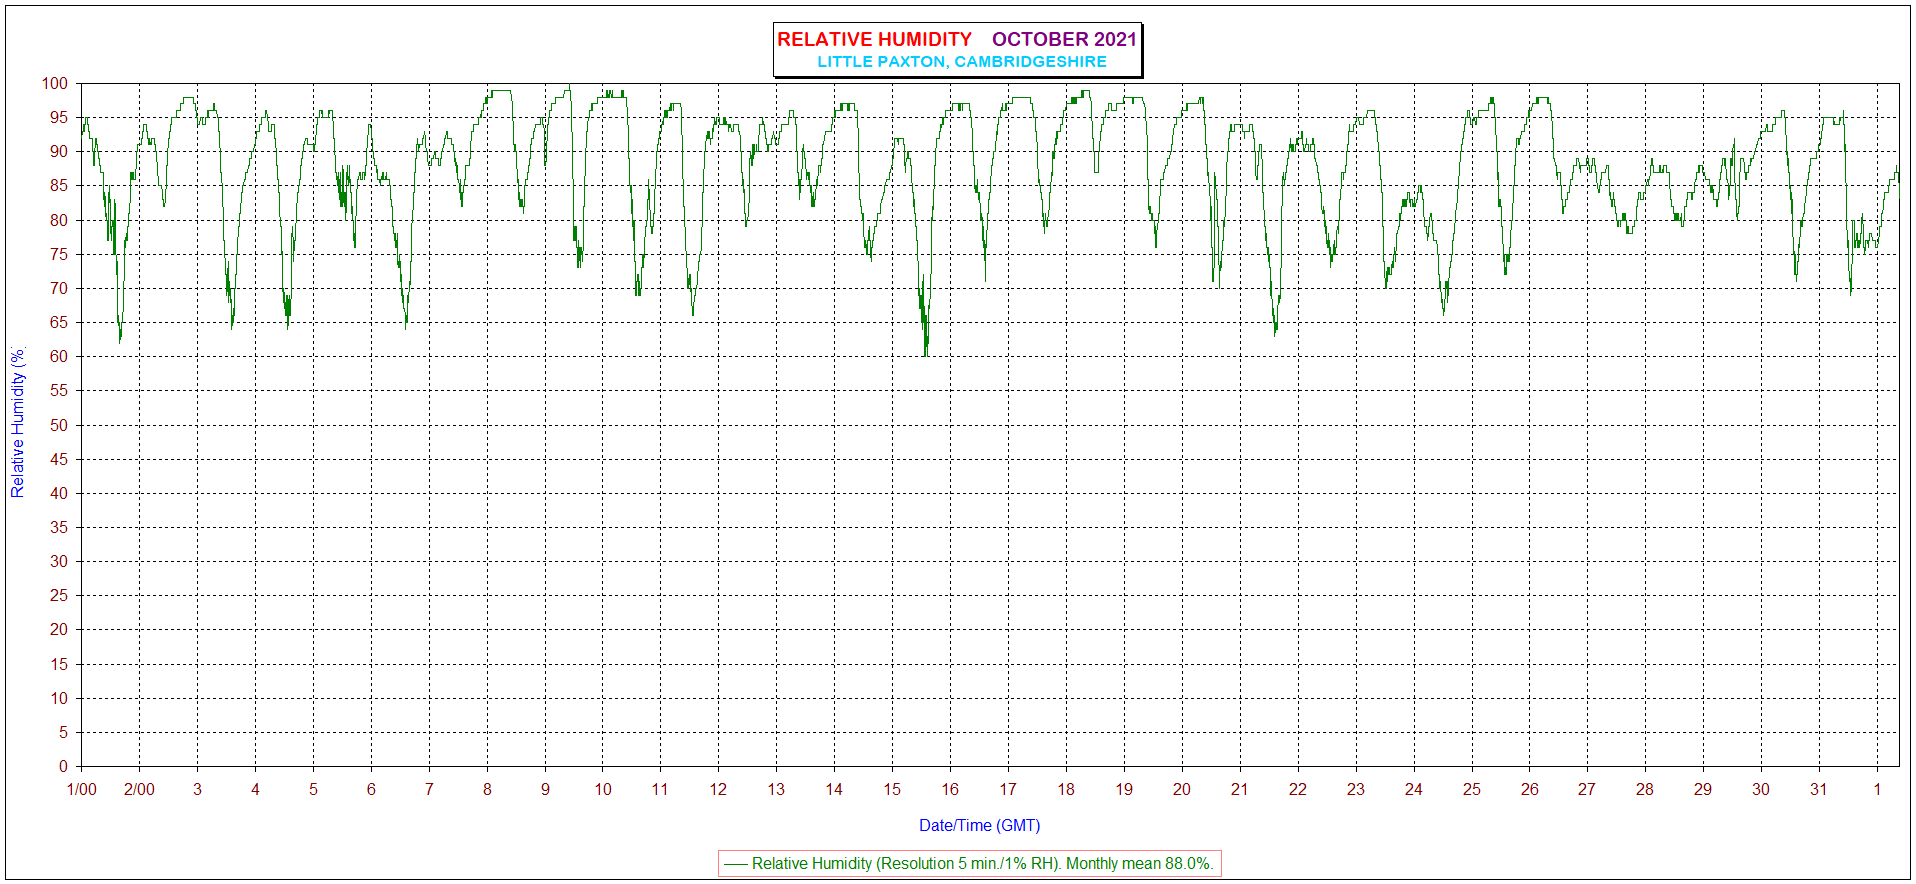Click the x-axis date label 23
This screenshot has height=884, width=1916.
tap(1355, 789)
